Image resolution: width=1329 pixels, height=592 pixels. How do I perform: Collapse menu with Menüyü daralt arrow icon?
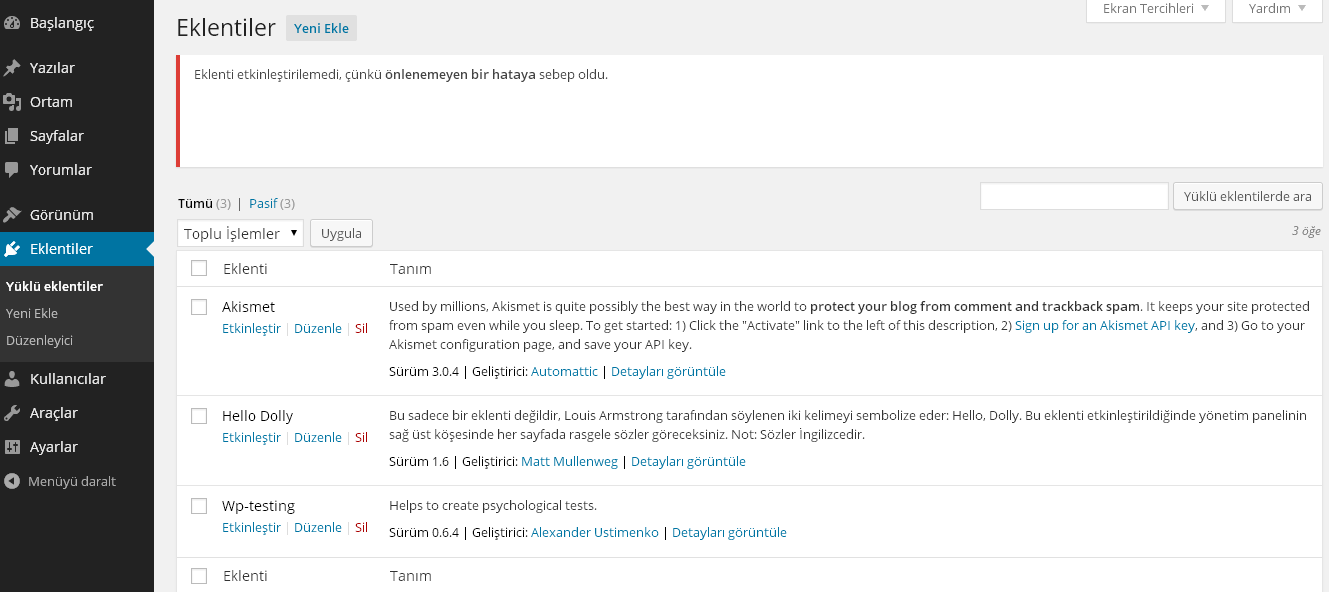click(12, 481)
